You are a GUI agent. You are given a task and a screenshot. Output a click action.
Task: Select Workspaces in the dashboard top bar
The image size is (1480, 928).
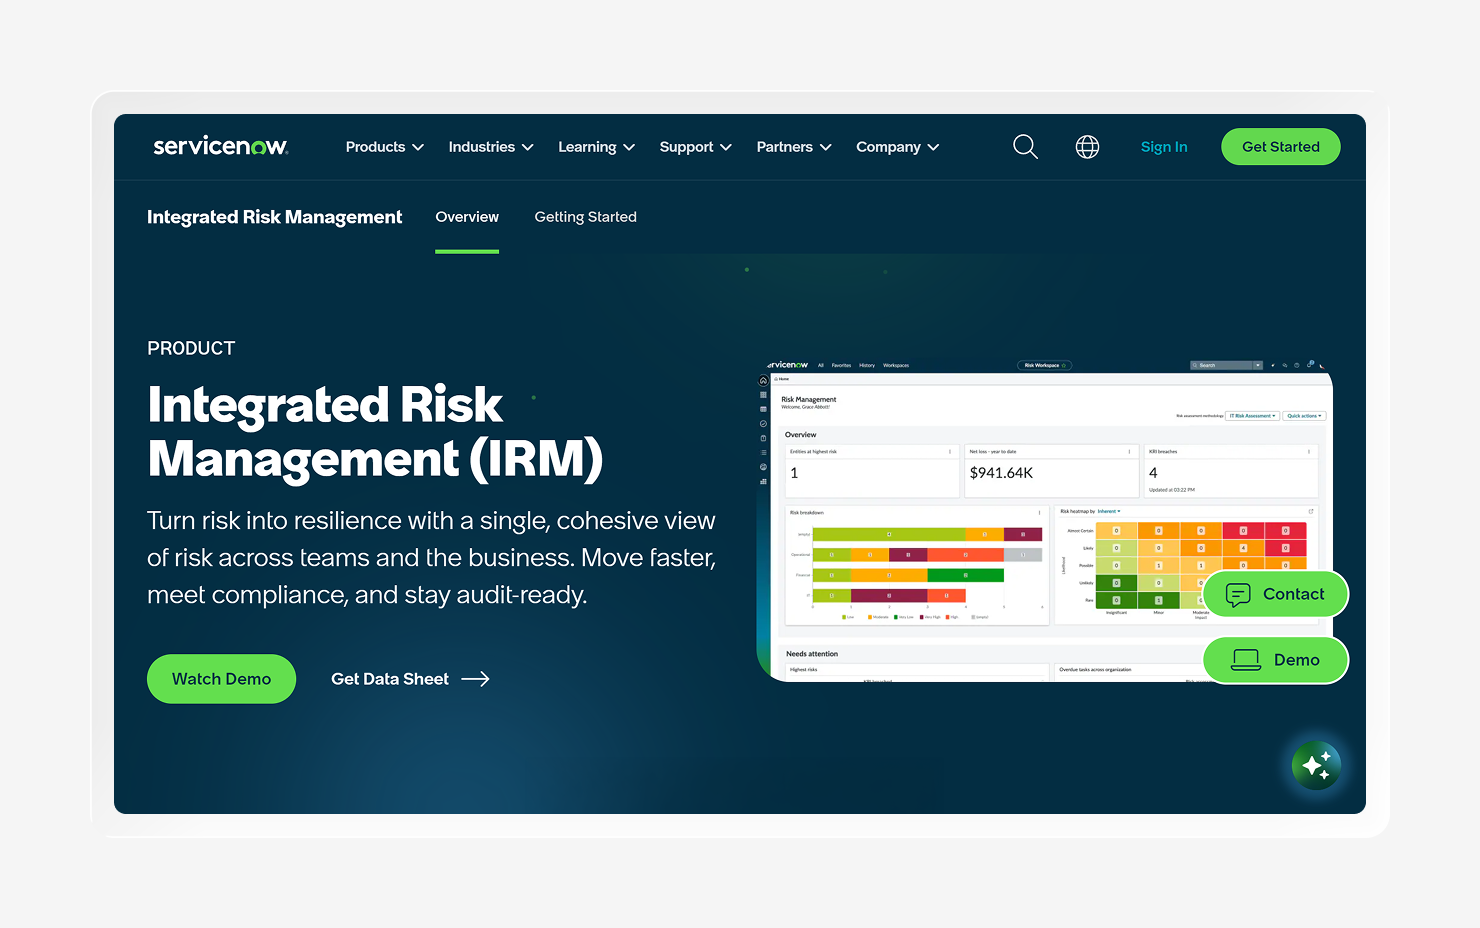point(896,366)
